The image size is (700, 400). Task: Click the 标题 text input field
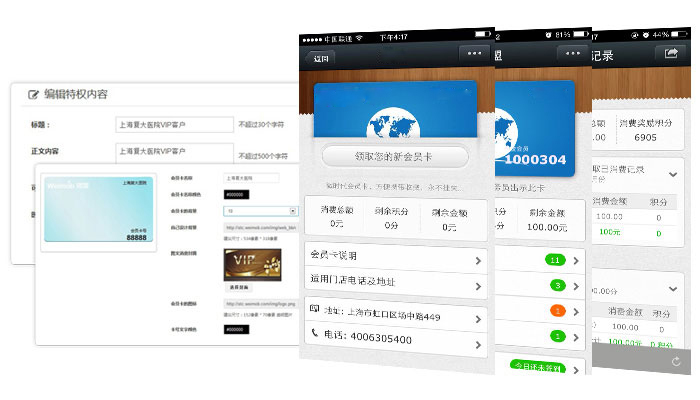click(174, 125)
